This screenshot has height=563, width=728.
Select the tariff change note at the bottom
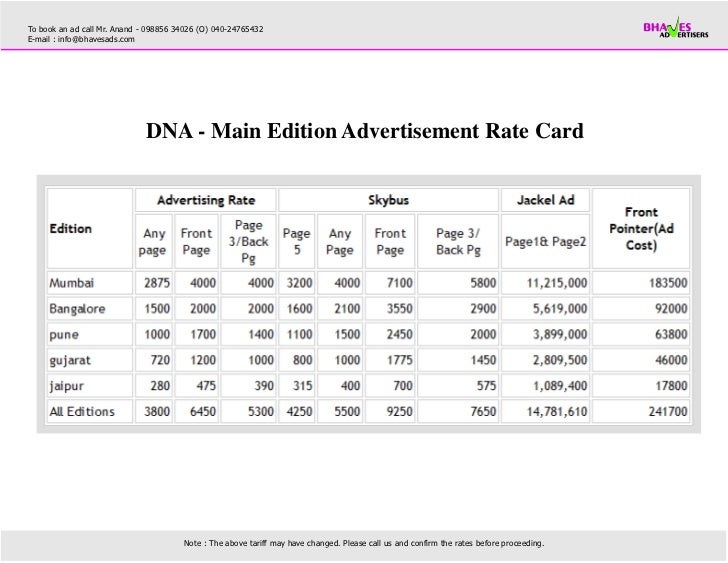click(364, 543)
